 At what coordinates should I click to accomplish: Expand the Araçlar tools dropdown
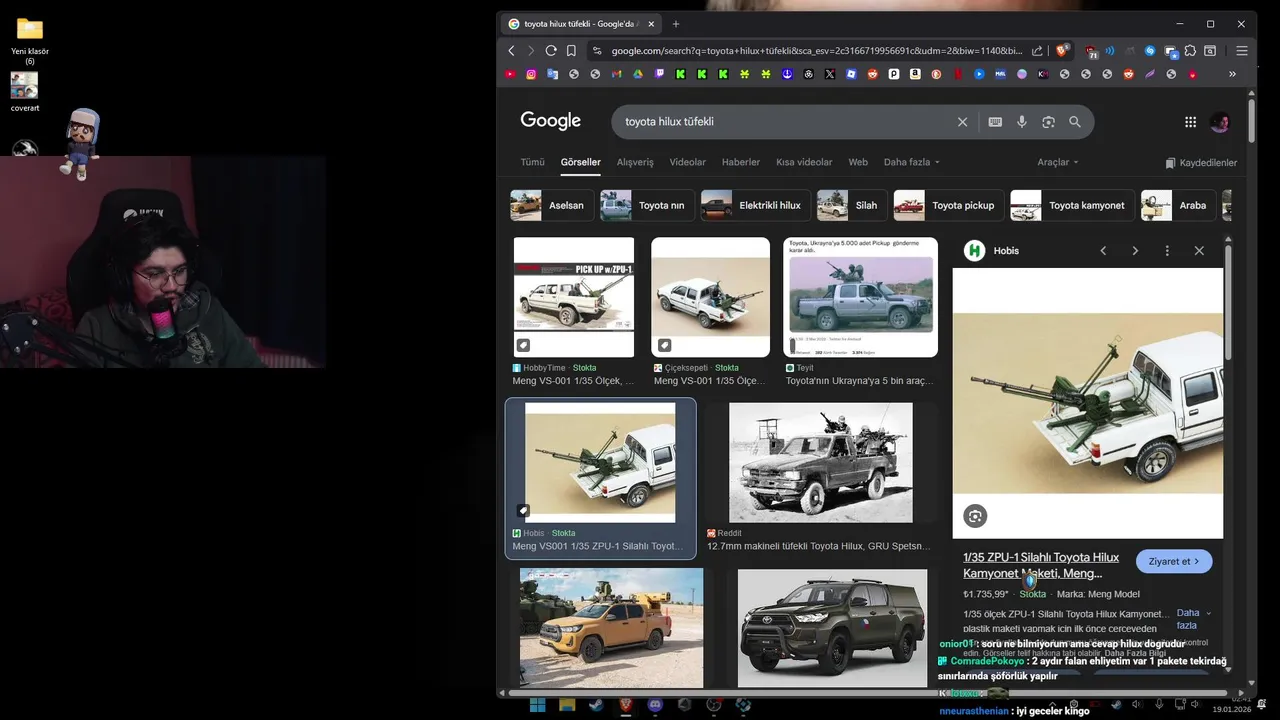point(1058,162)
